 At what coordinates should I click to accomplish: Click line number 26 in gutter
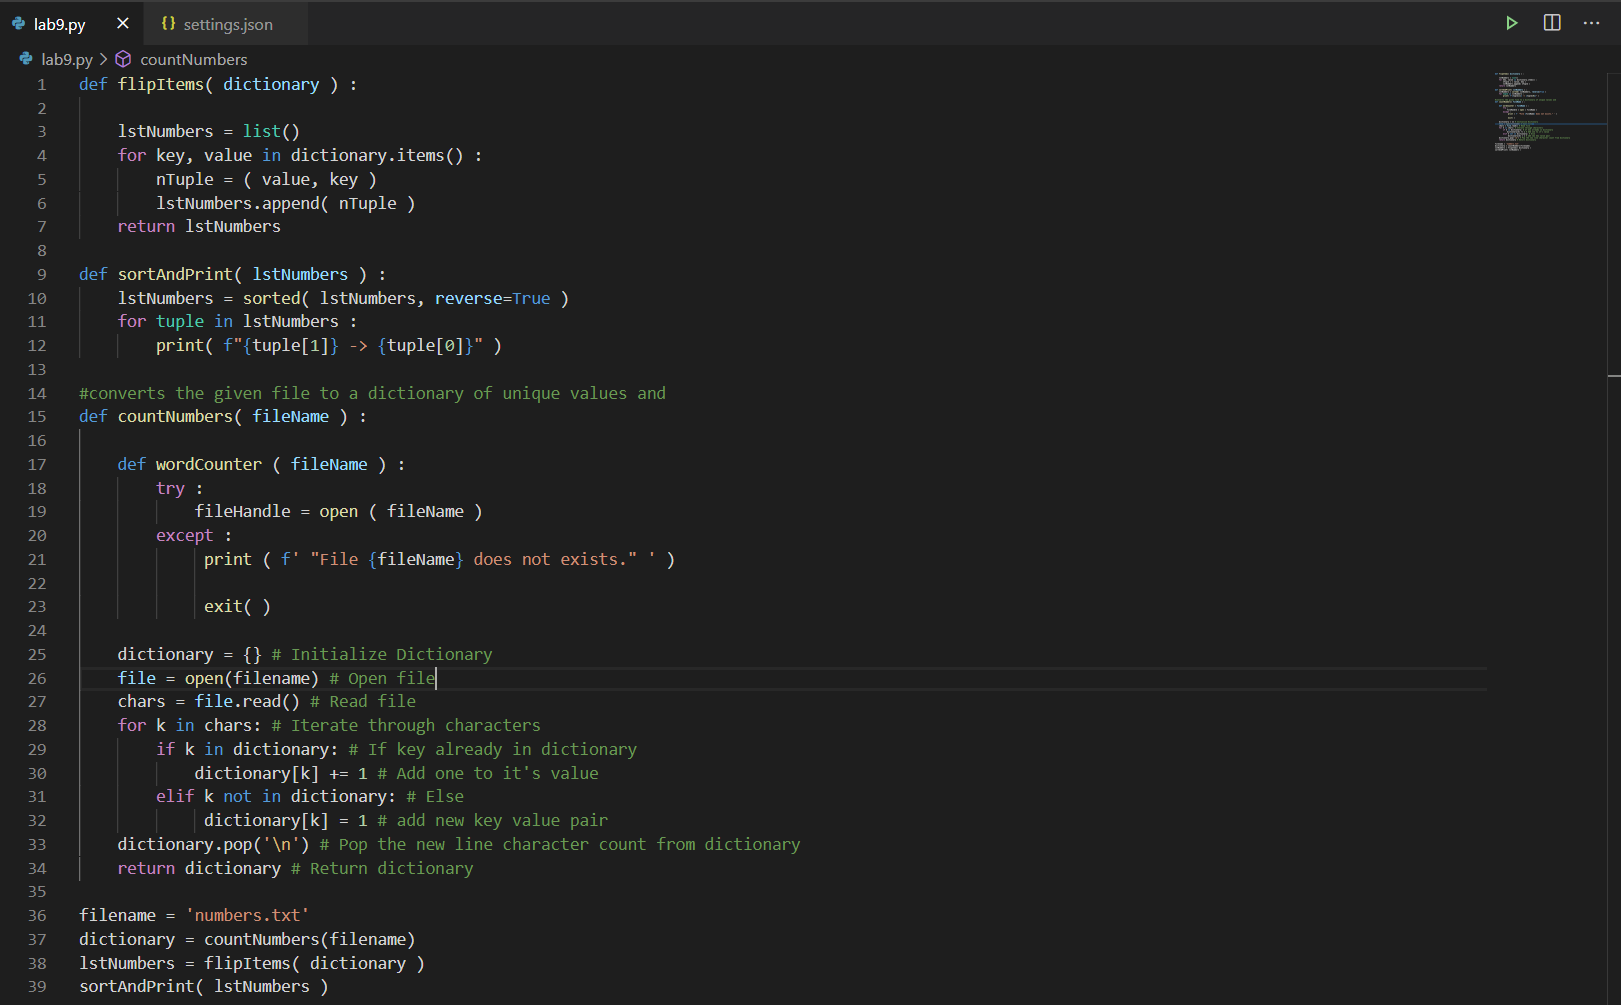37,678
